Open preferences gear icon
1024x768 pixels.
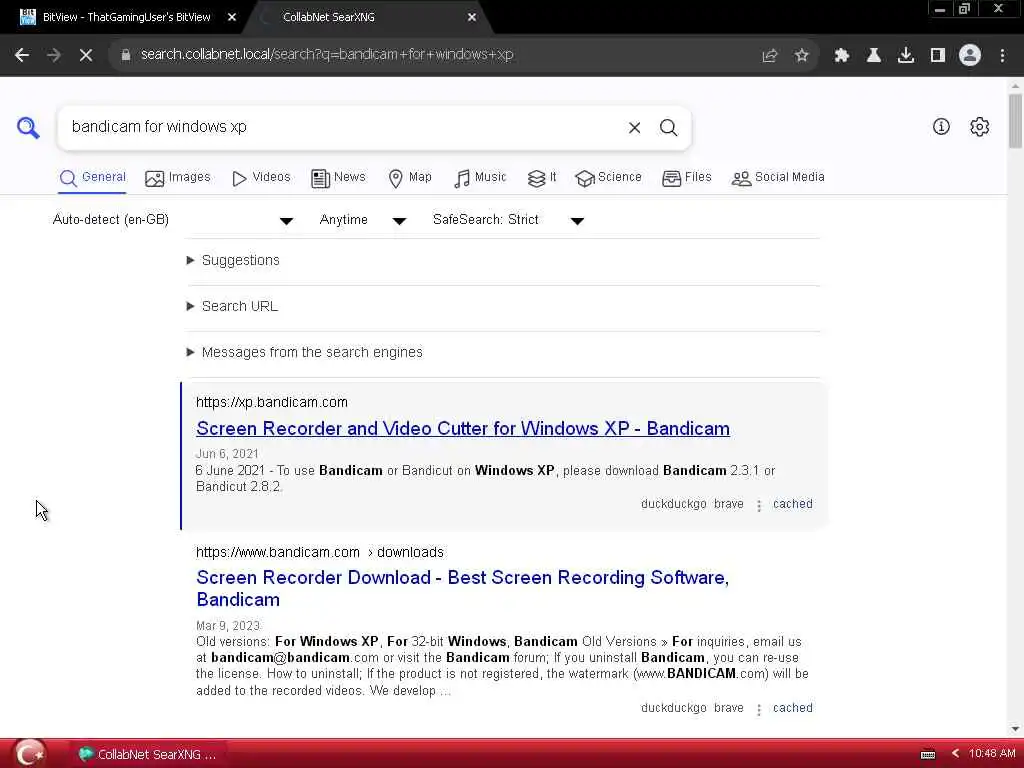tap(980, 127)
